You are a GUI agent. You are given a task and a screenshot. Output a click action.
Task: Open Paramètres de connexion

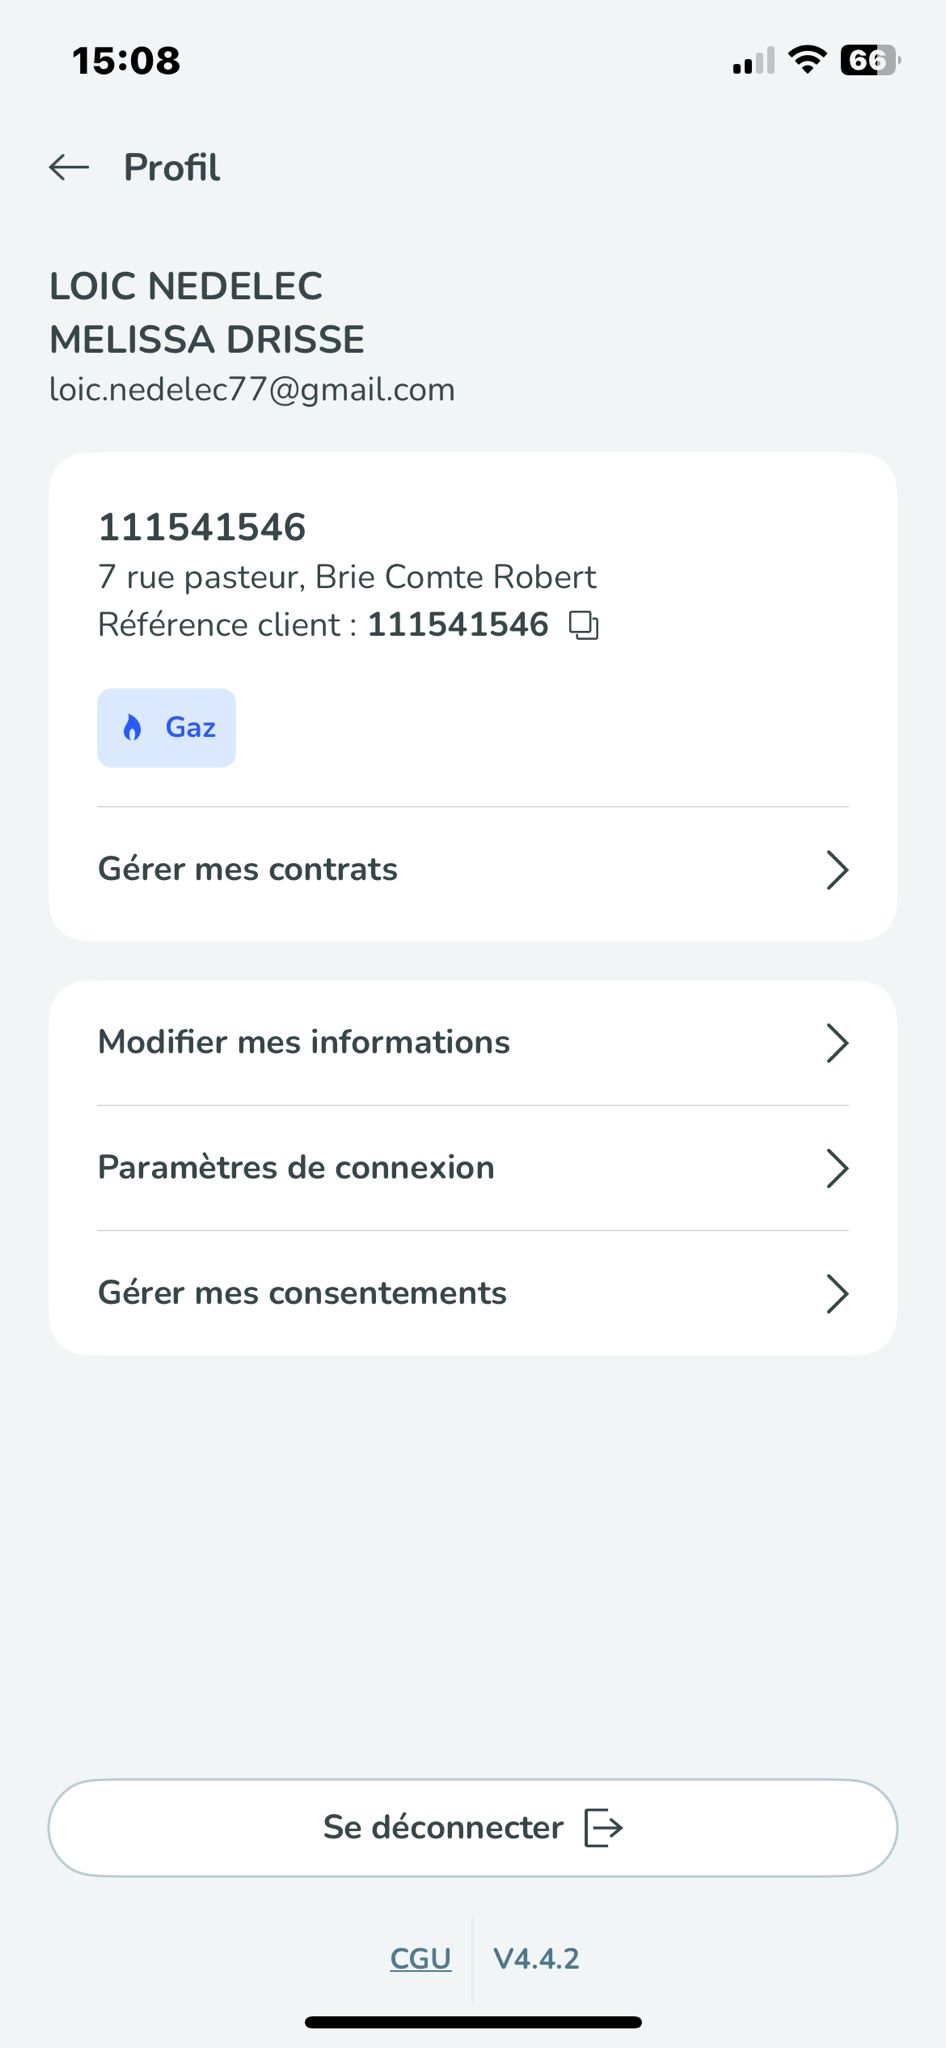coord(296,1167)
